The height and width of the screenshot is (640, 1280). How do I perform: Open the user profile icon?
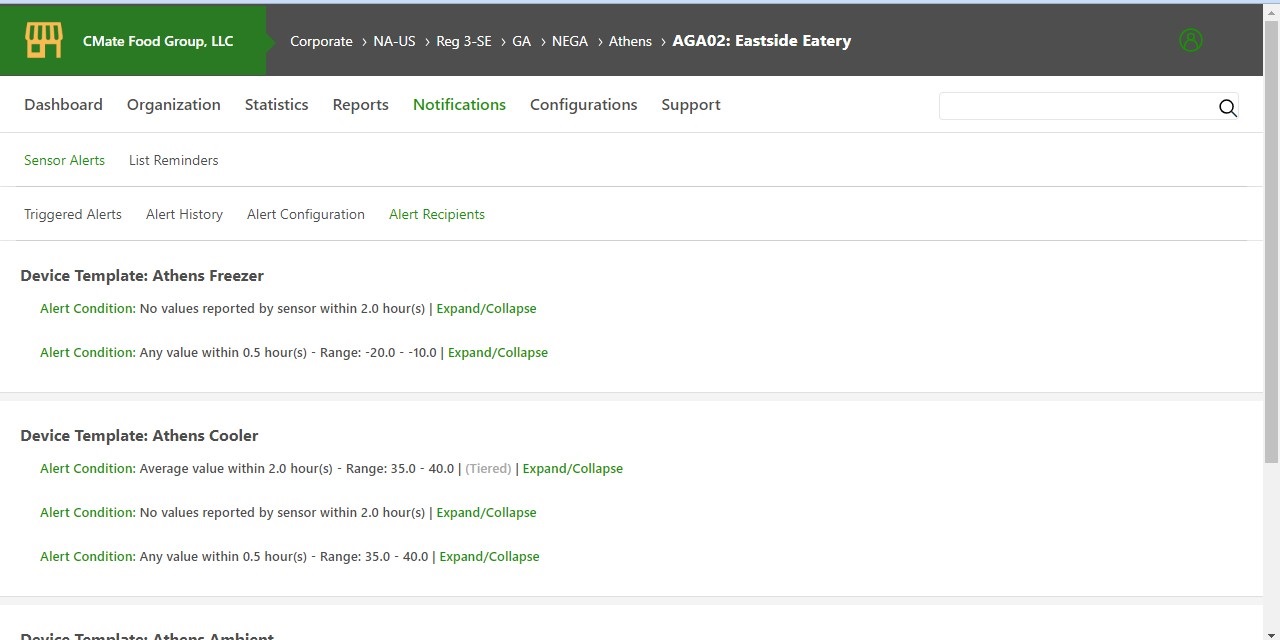pyautogui.click(x=1190, y=40)
